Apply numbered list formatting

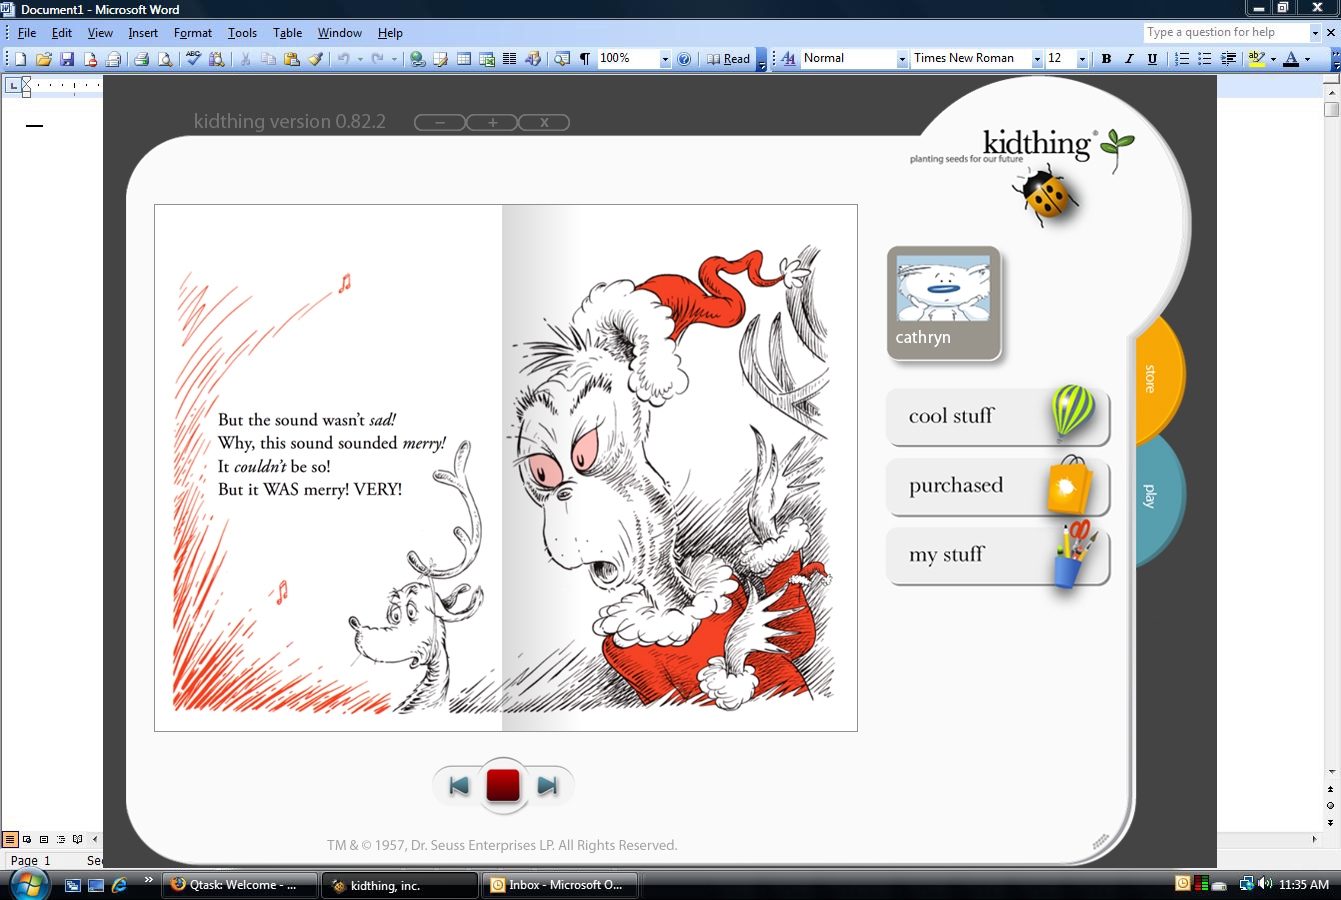click(1182, 59)
